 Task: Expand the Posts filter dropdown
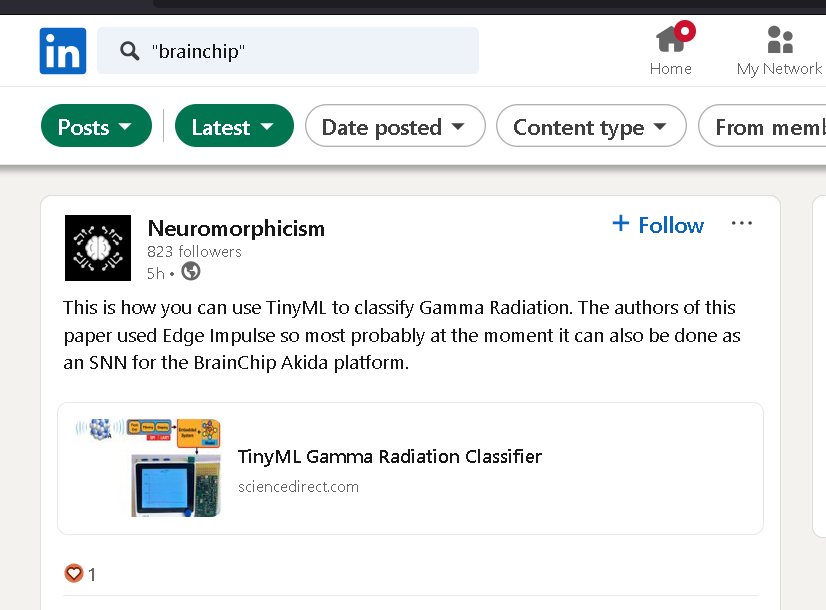[x=96, y=126]
